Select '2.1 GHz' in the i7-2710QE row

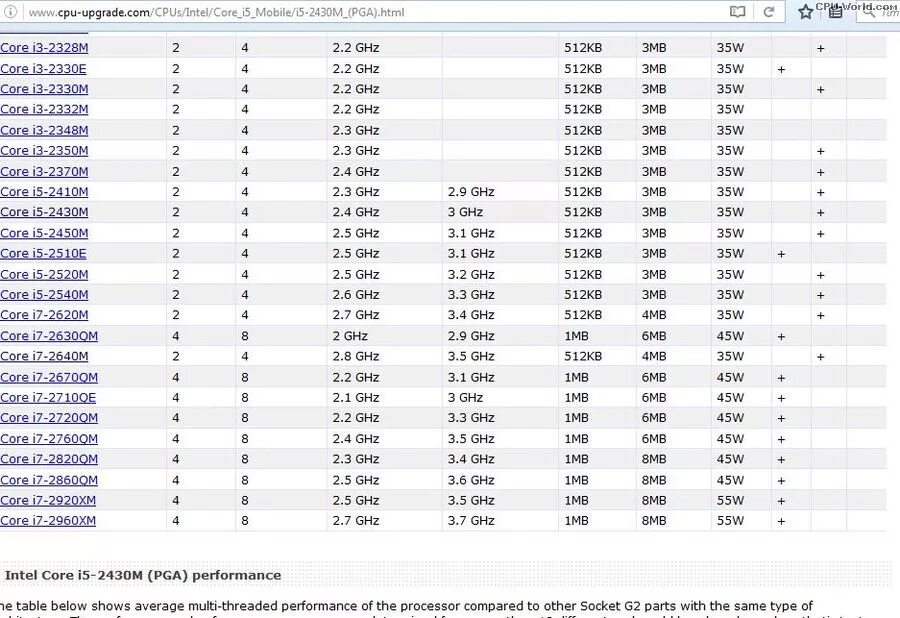point(356,397)
